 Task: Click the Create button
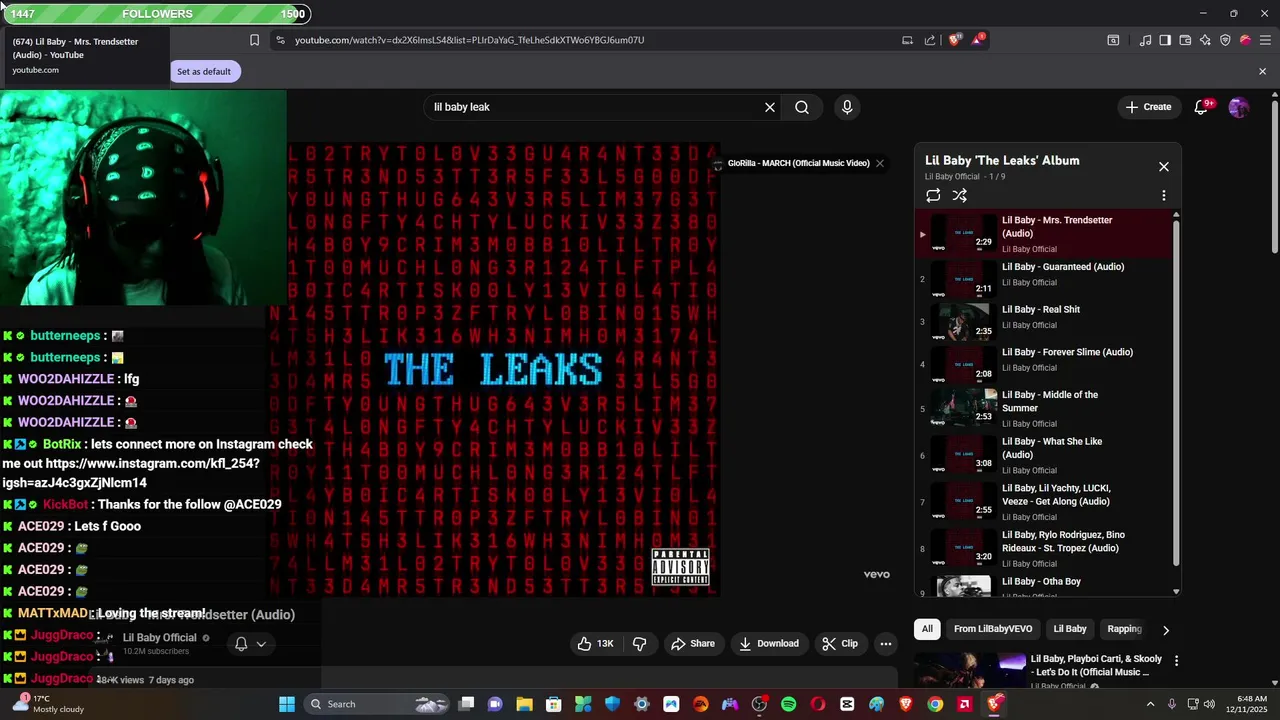[1148, 107]
